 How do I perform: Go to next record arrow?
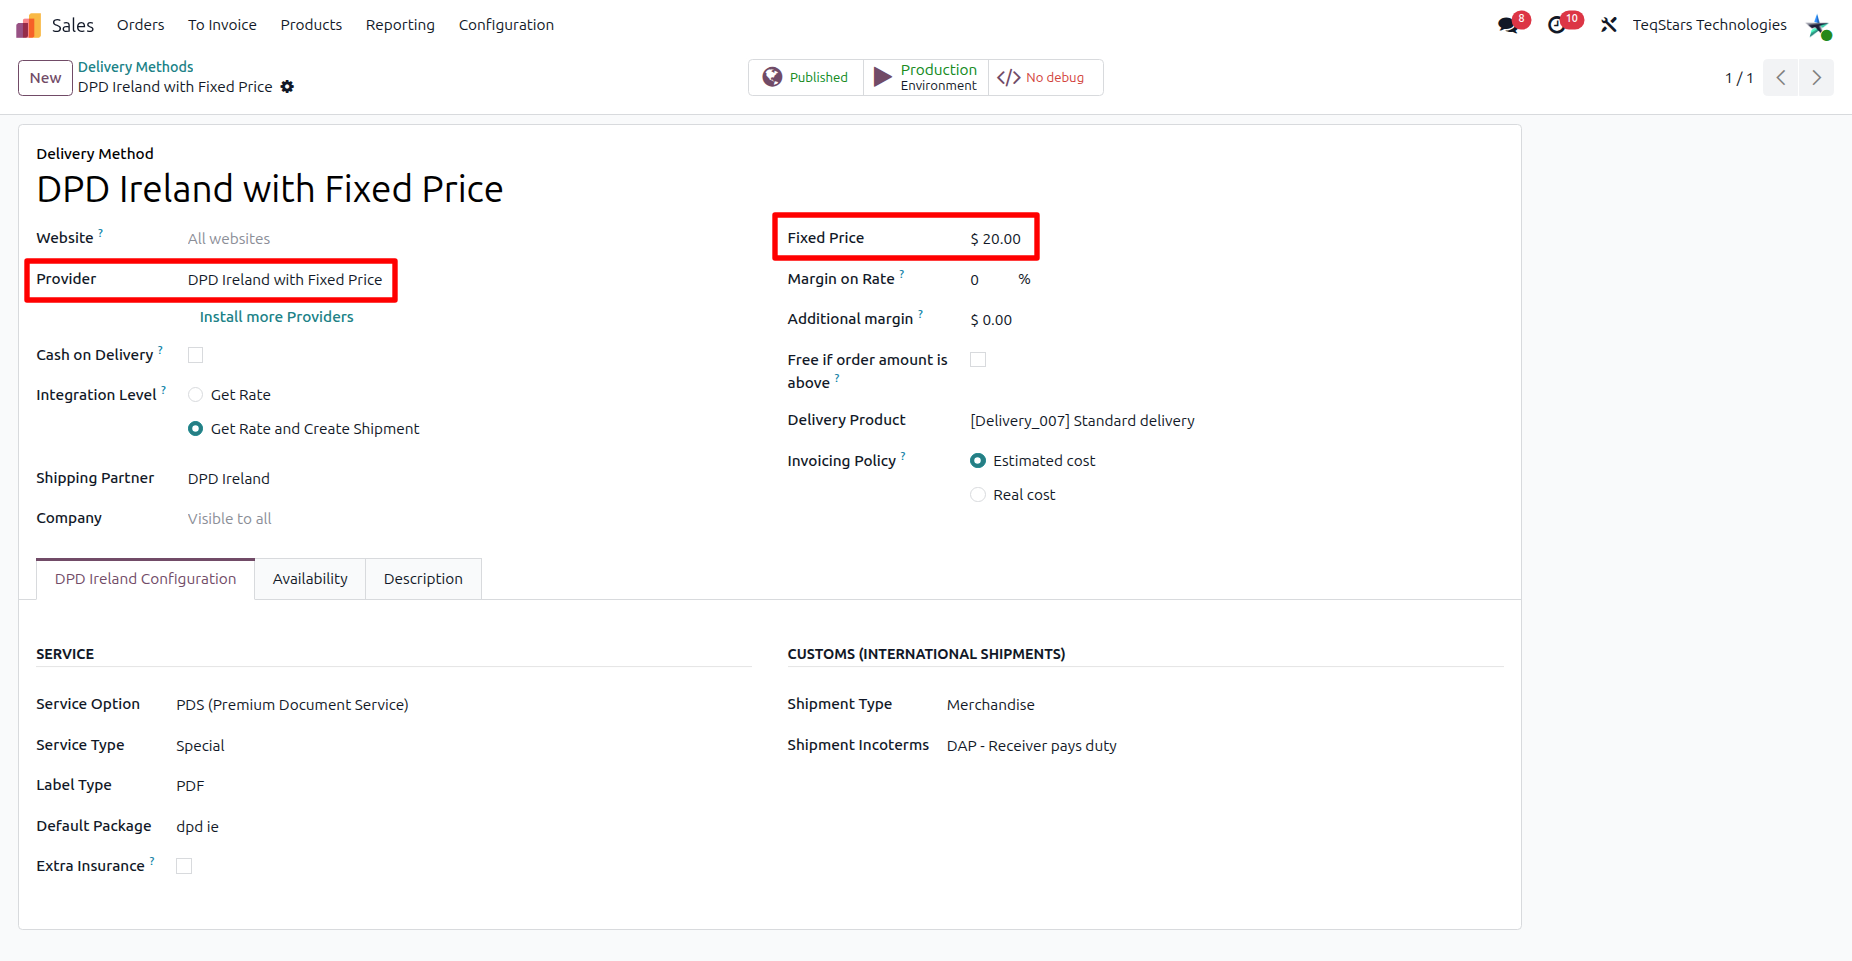pos(1816,78)
